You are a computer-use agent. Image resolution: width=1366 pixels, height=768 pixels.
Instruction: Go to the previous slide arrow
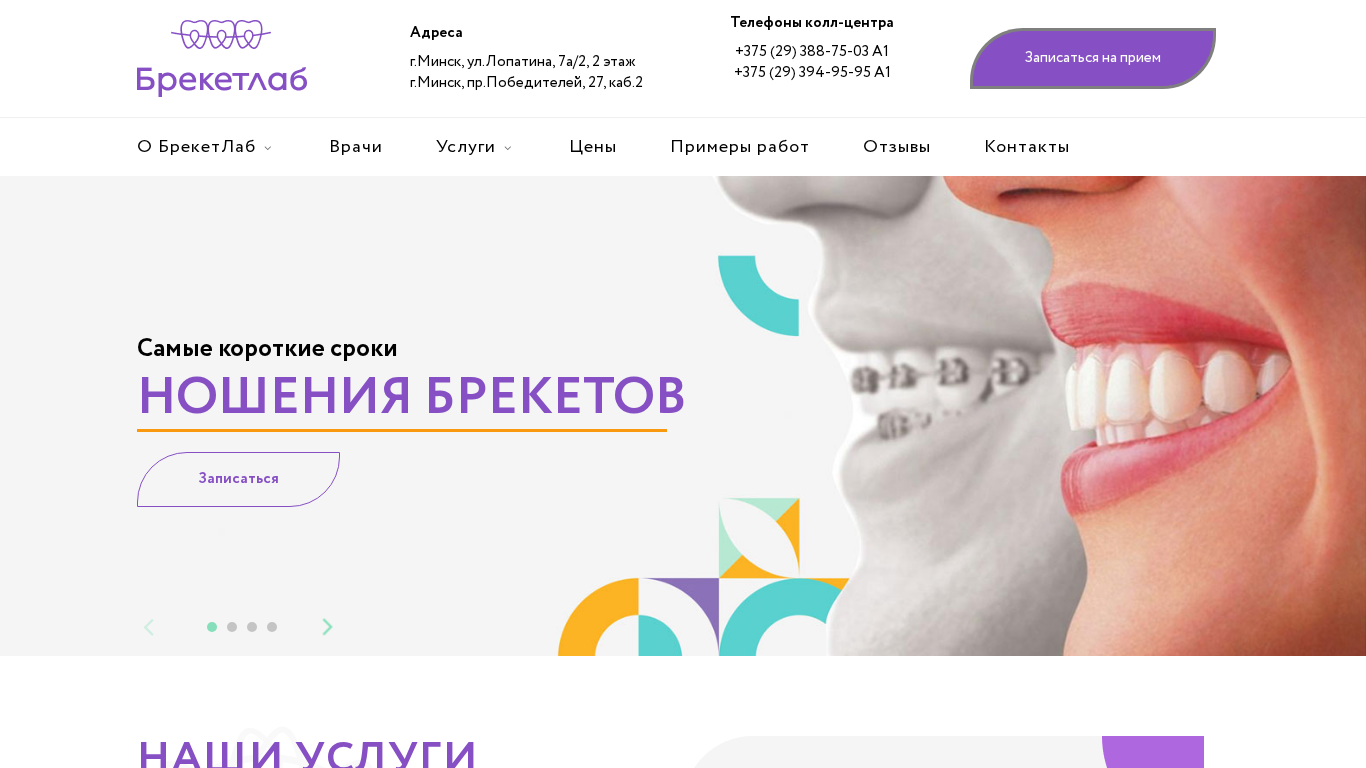point(149,627)
